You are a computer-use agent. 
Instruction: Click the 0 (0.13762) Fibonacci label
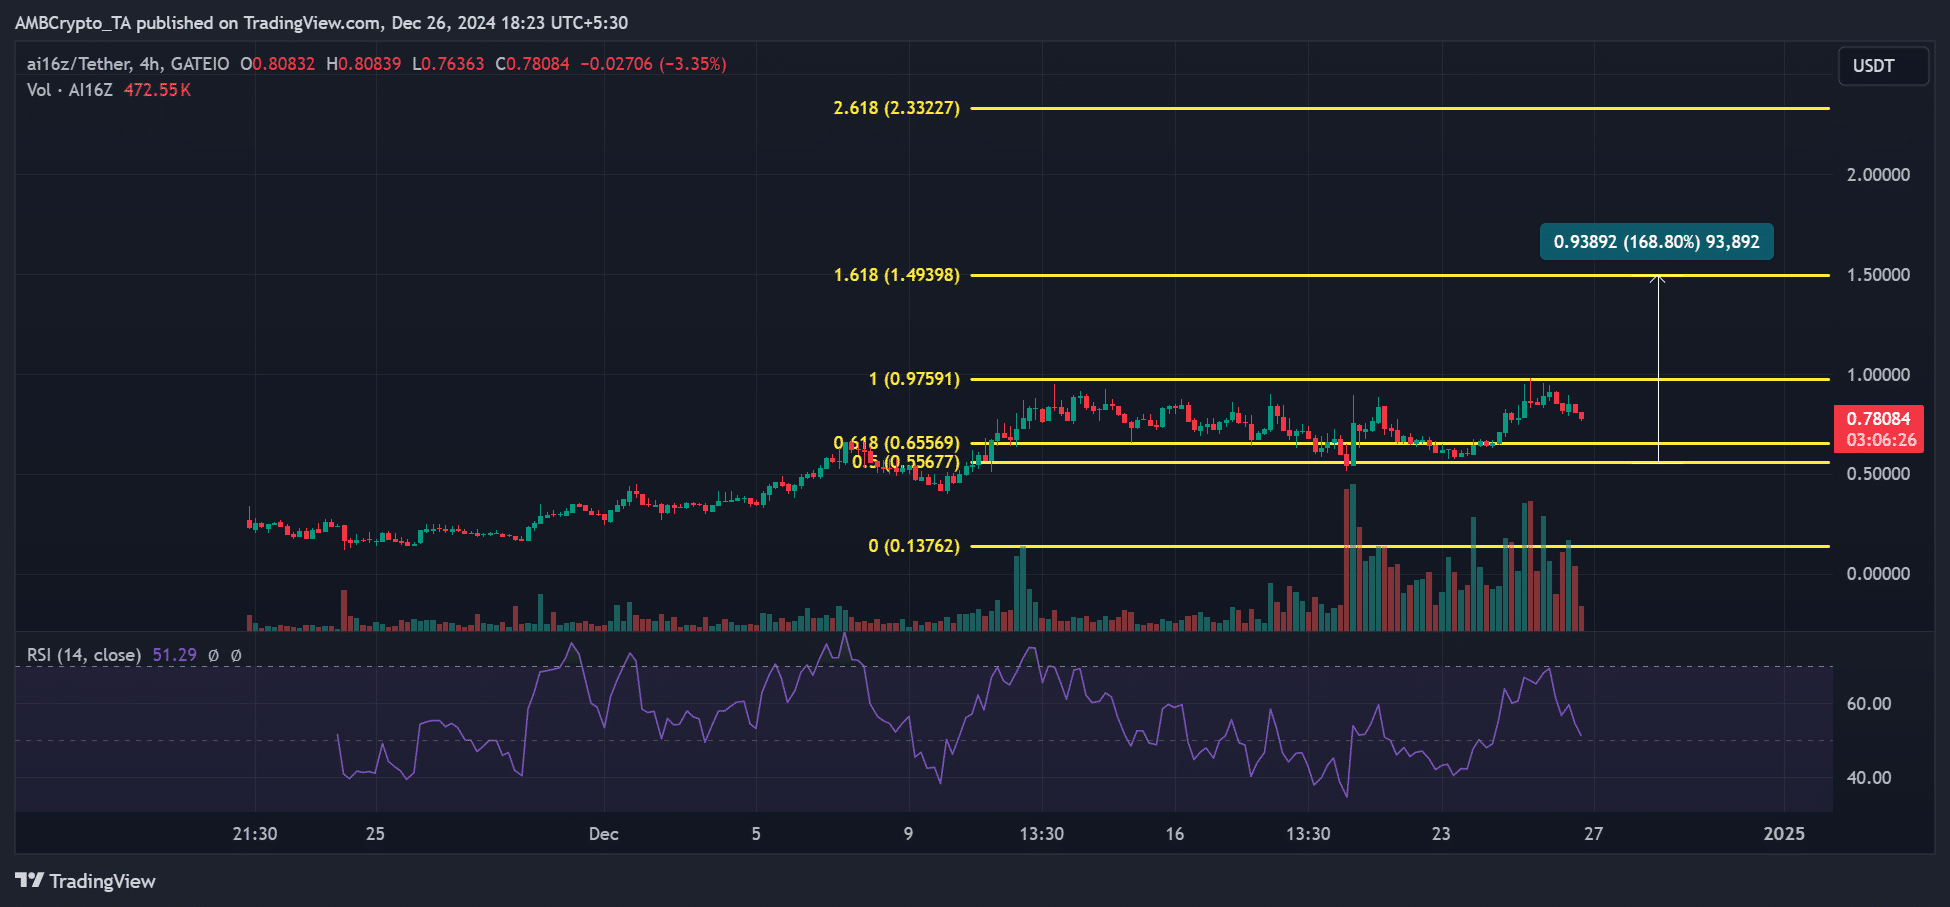(x=914, y=546)
